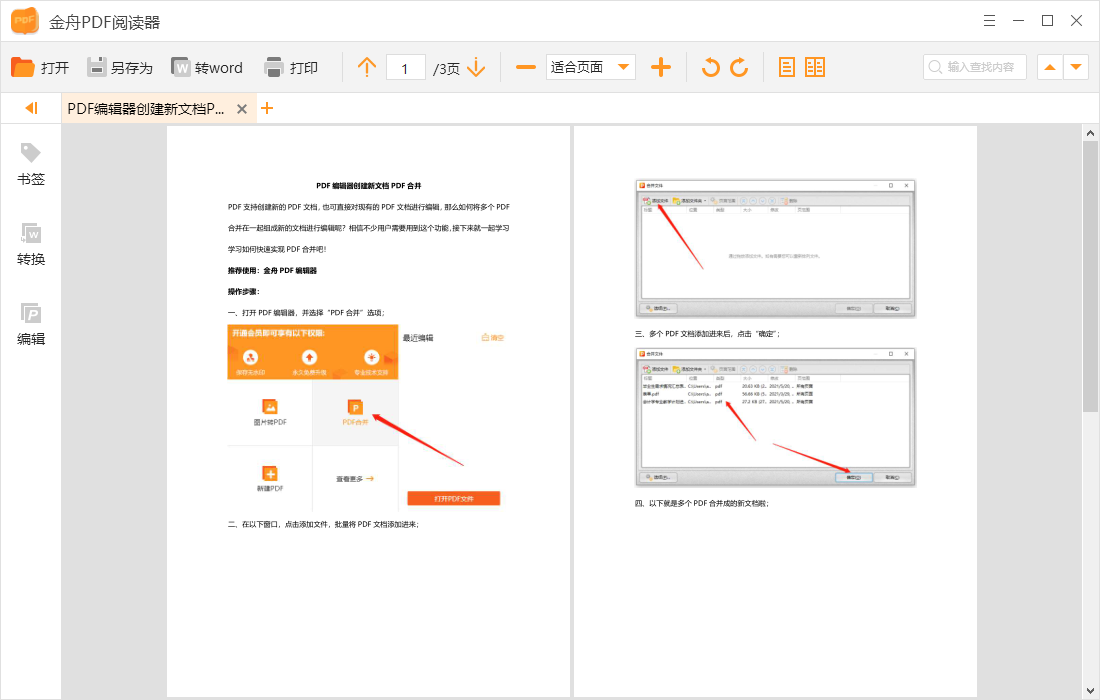The image size is (1100, 700).
Task: Click scrollbar up arrow
Action: 1089,133
